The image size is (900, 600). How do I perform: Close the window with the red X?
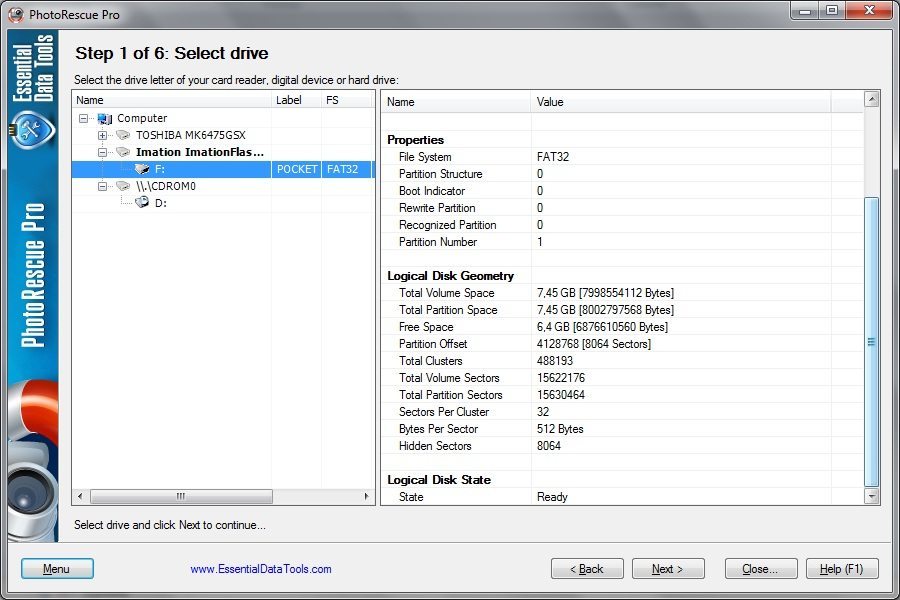point(869,11)
